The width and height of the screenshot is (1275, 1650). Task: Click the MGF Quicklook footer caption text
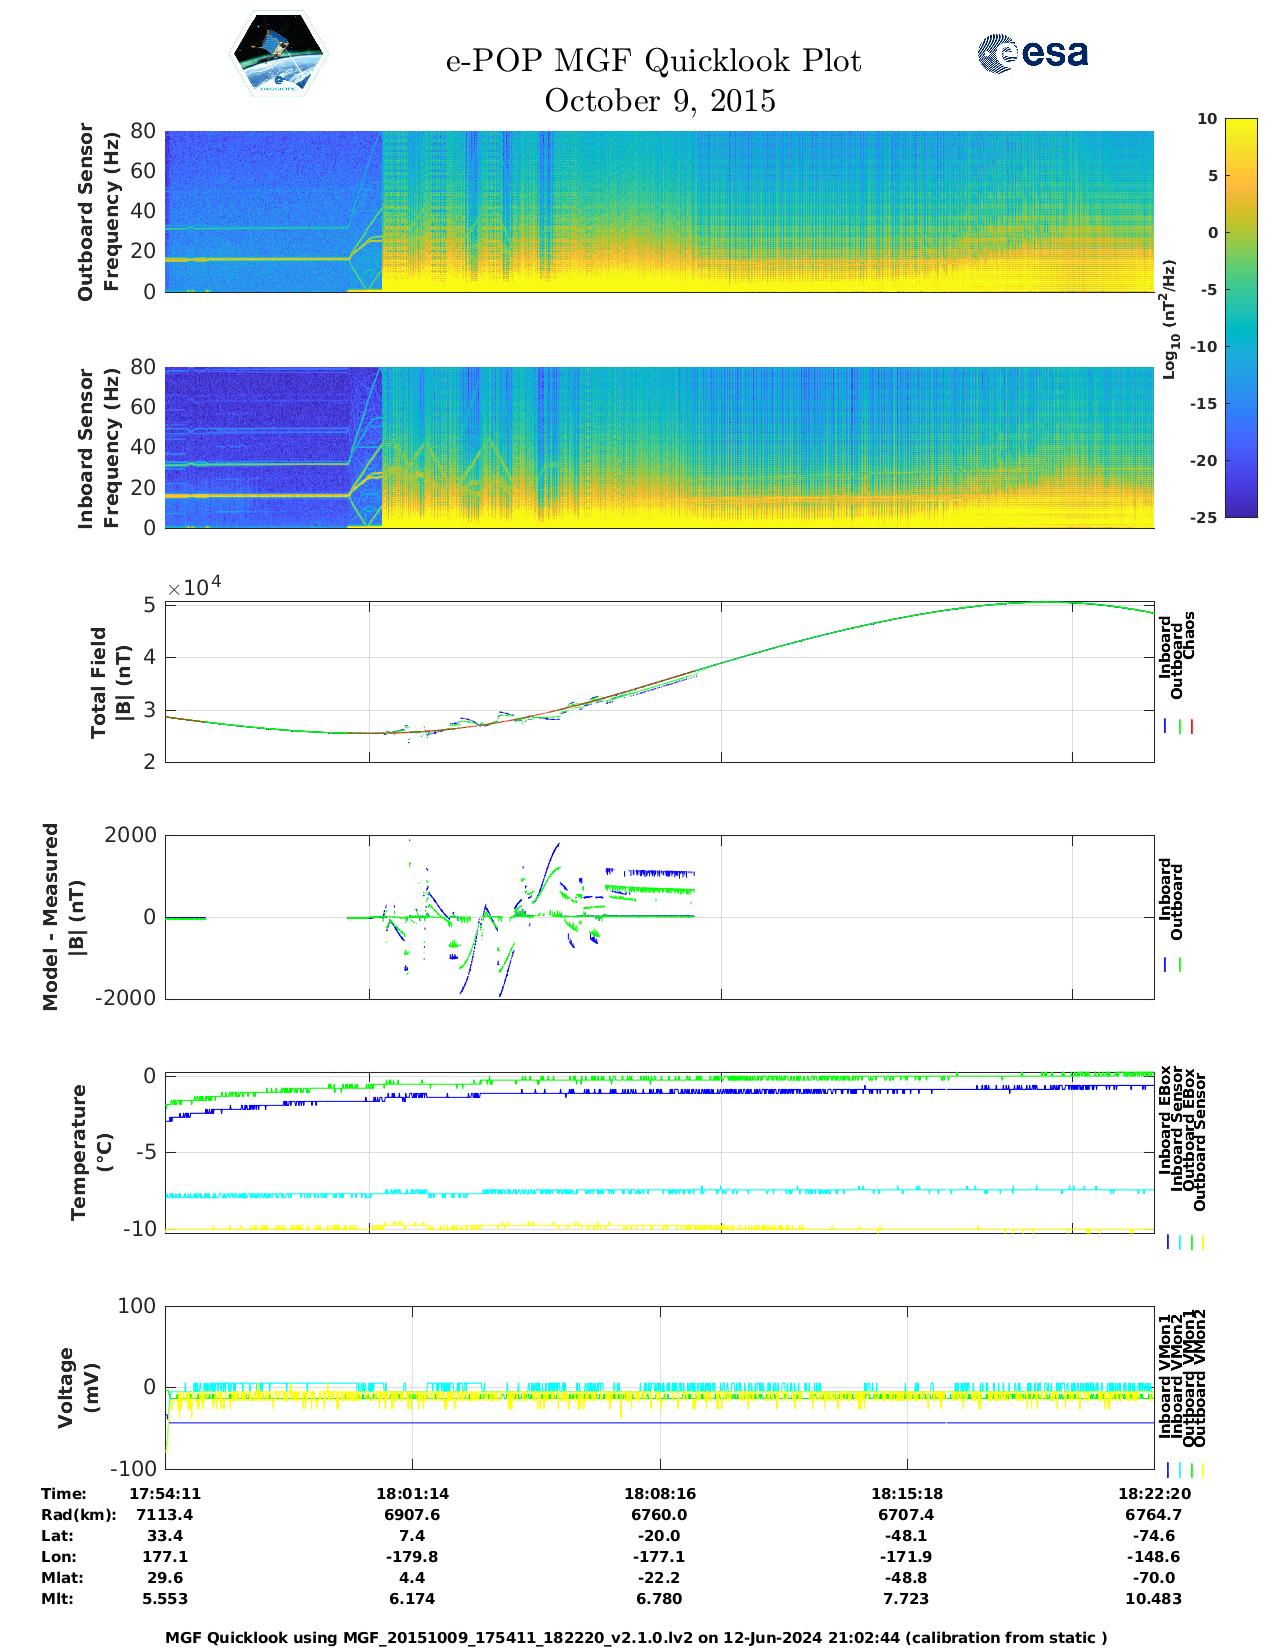(636, 1638)
